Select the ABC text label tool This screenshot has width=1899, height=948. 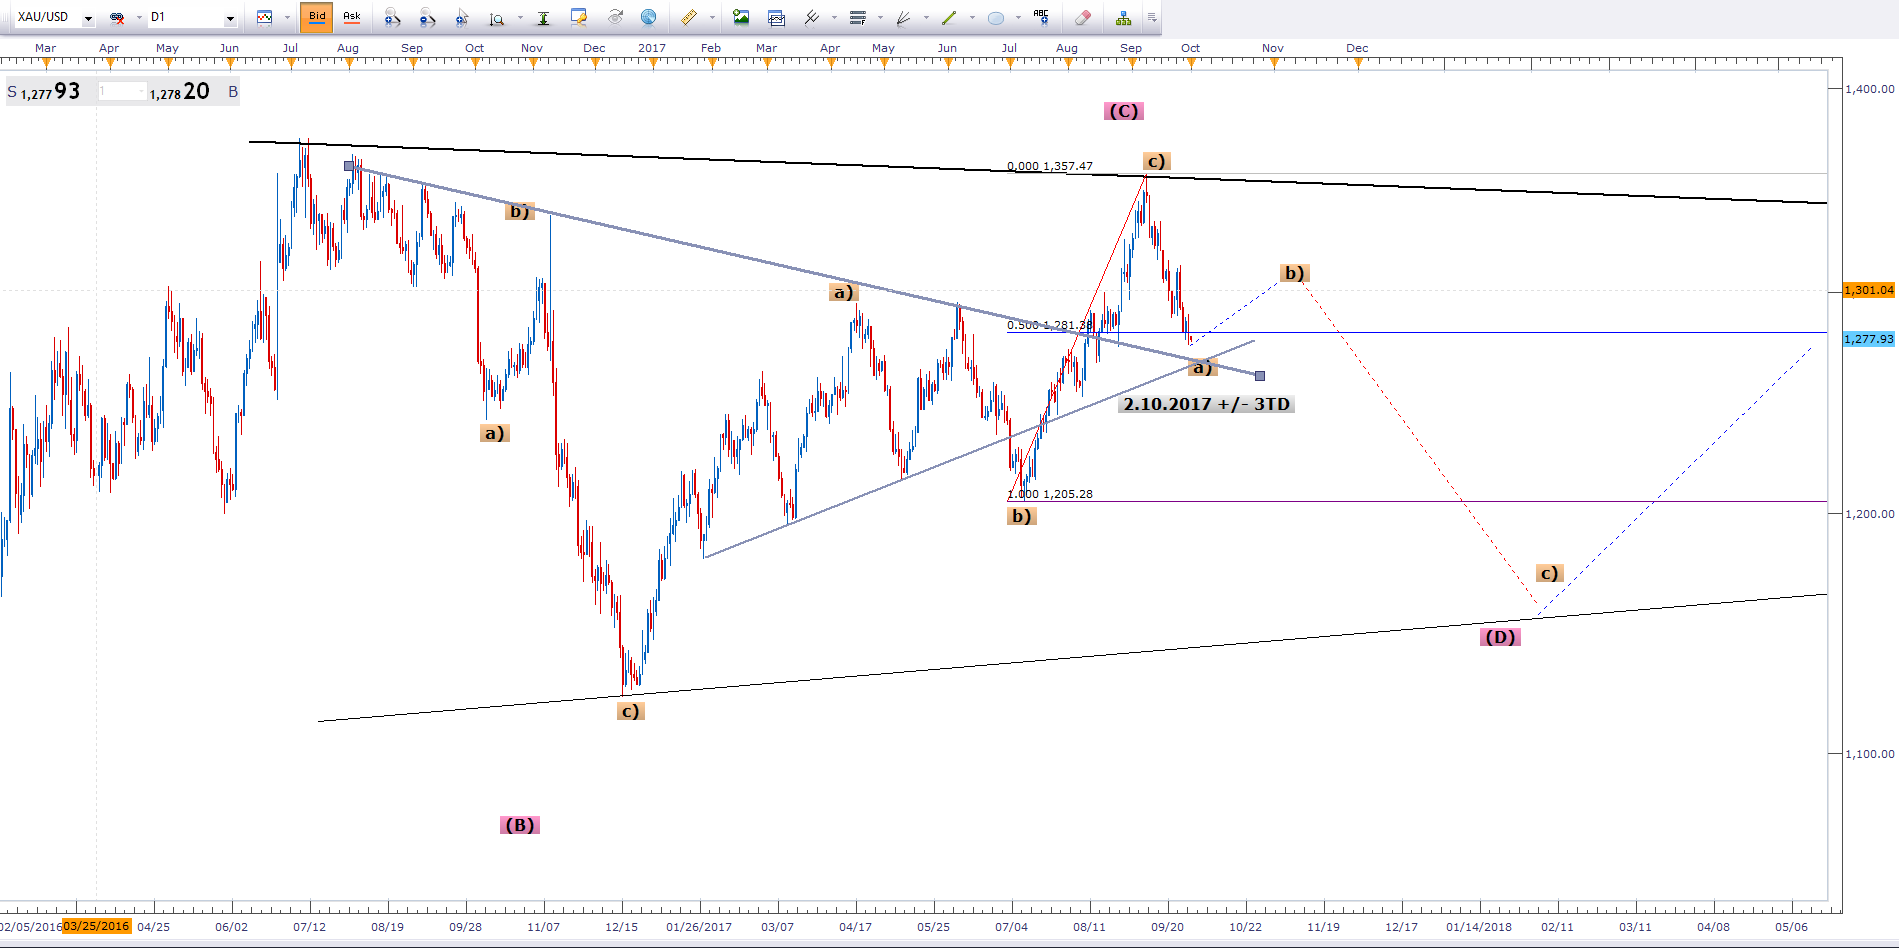pos(1041,17)
